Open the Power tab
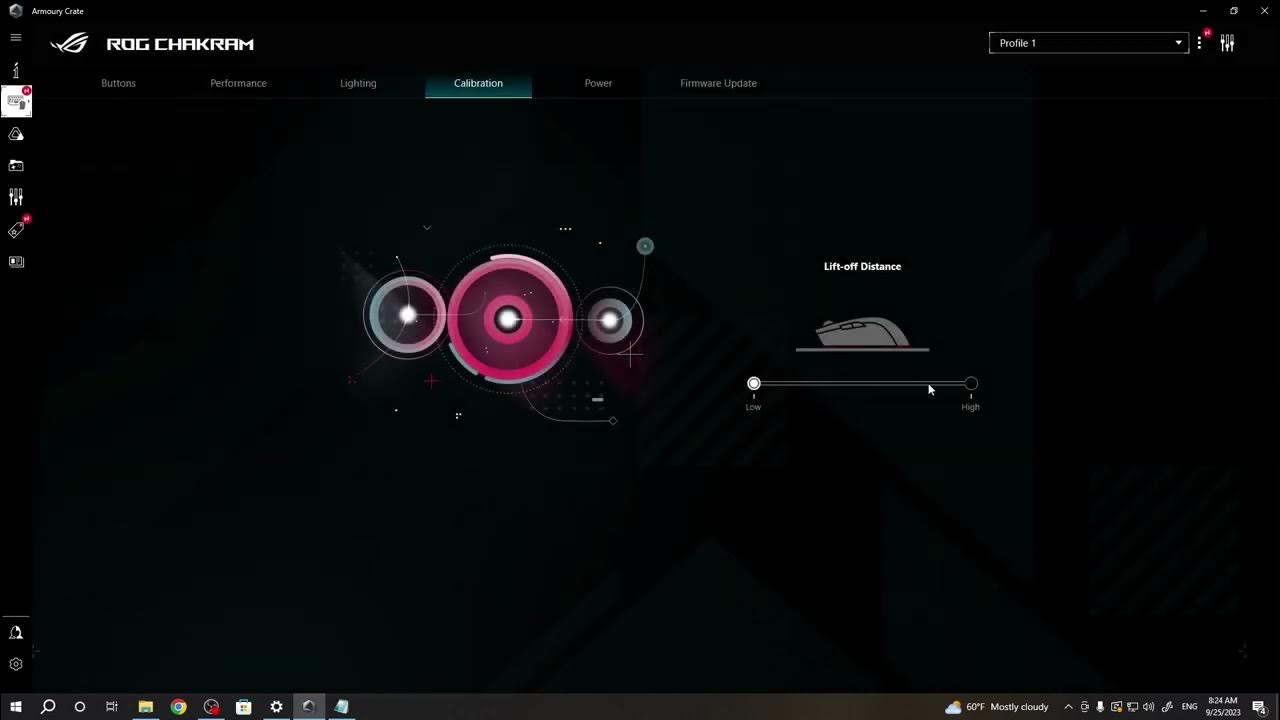The image size is (1280, 720). 598,83
